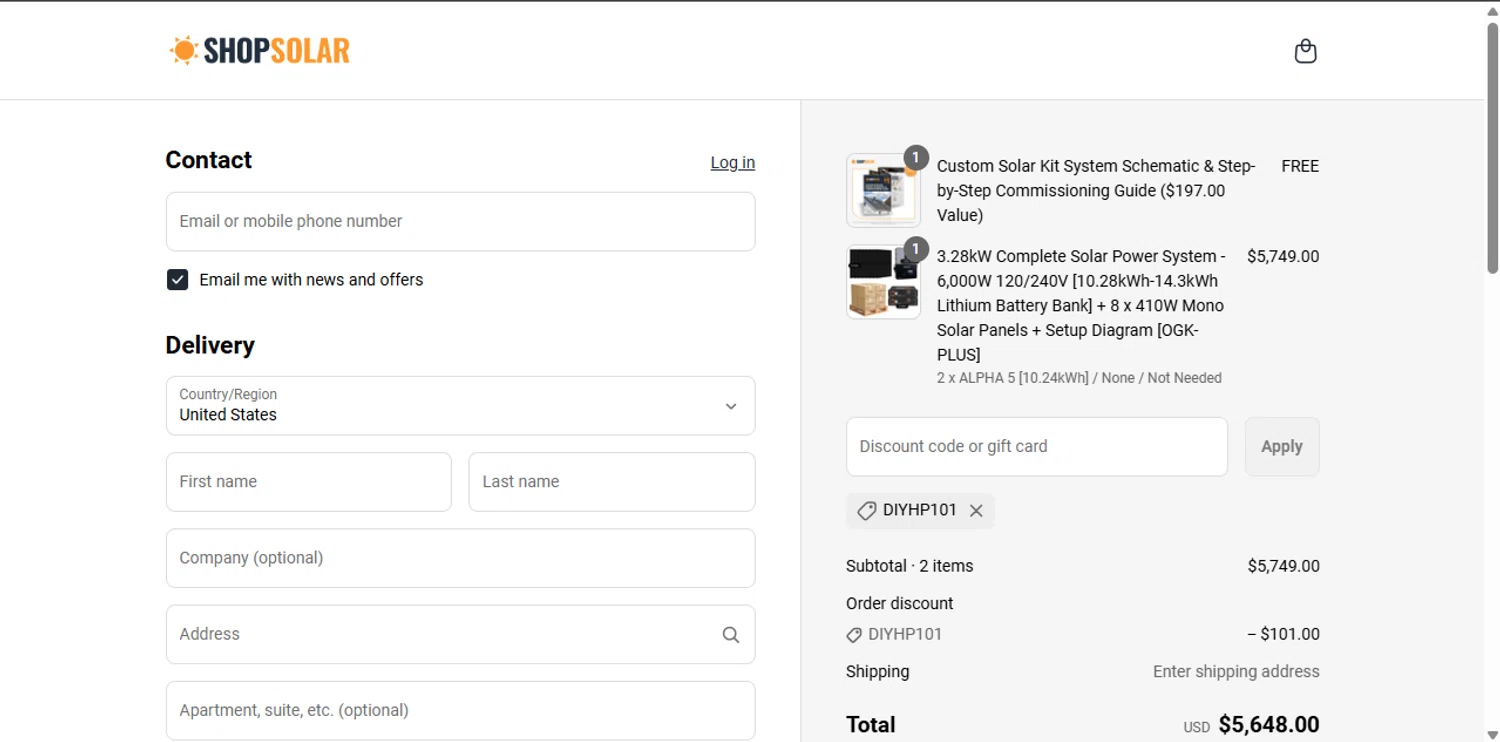Click the address search magnifier icon
1500x742 pixels.
click(731, 634)
